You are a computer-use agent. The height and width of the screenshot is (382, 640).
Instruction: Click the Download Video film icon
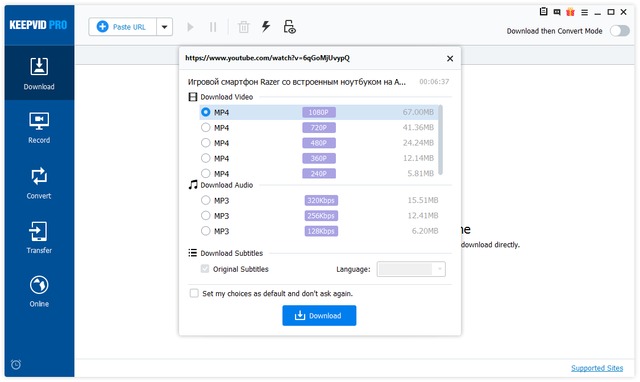pos(193,97)
